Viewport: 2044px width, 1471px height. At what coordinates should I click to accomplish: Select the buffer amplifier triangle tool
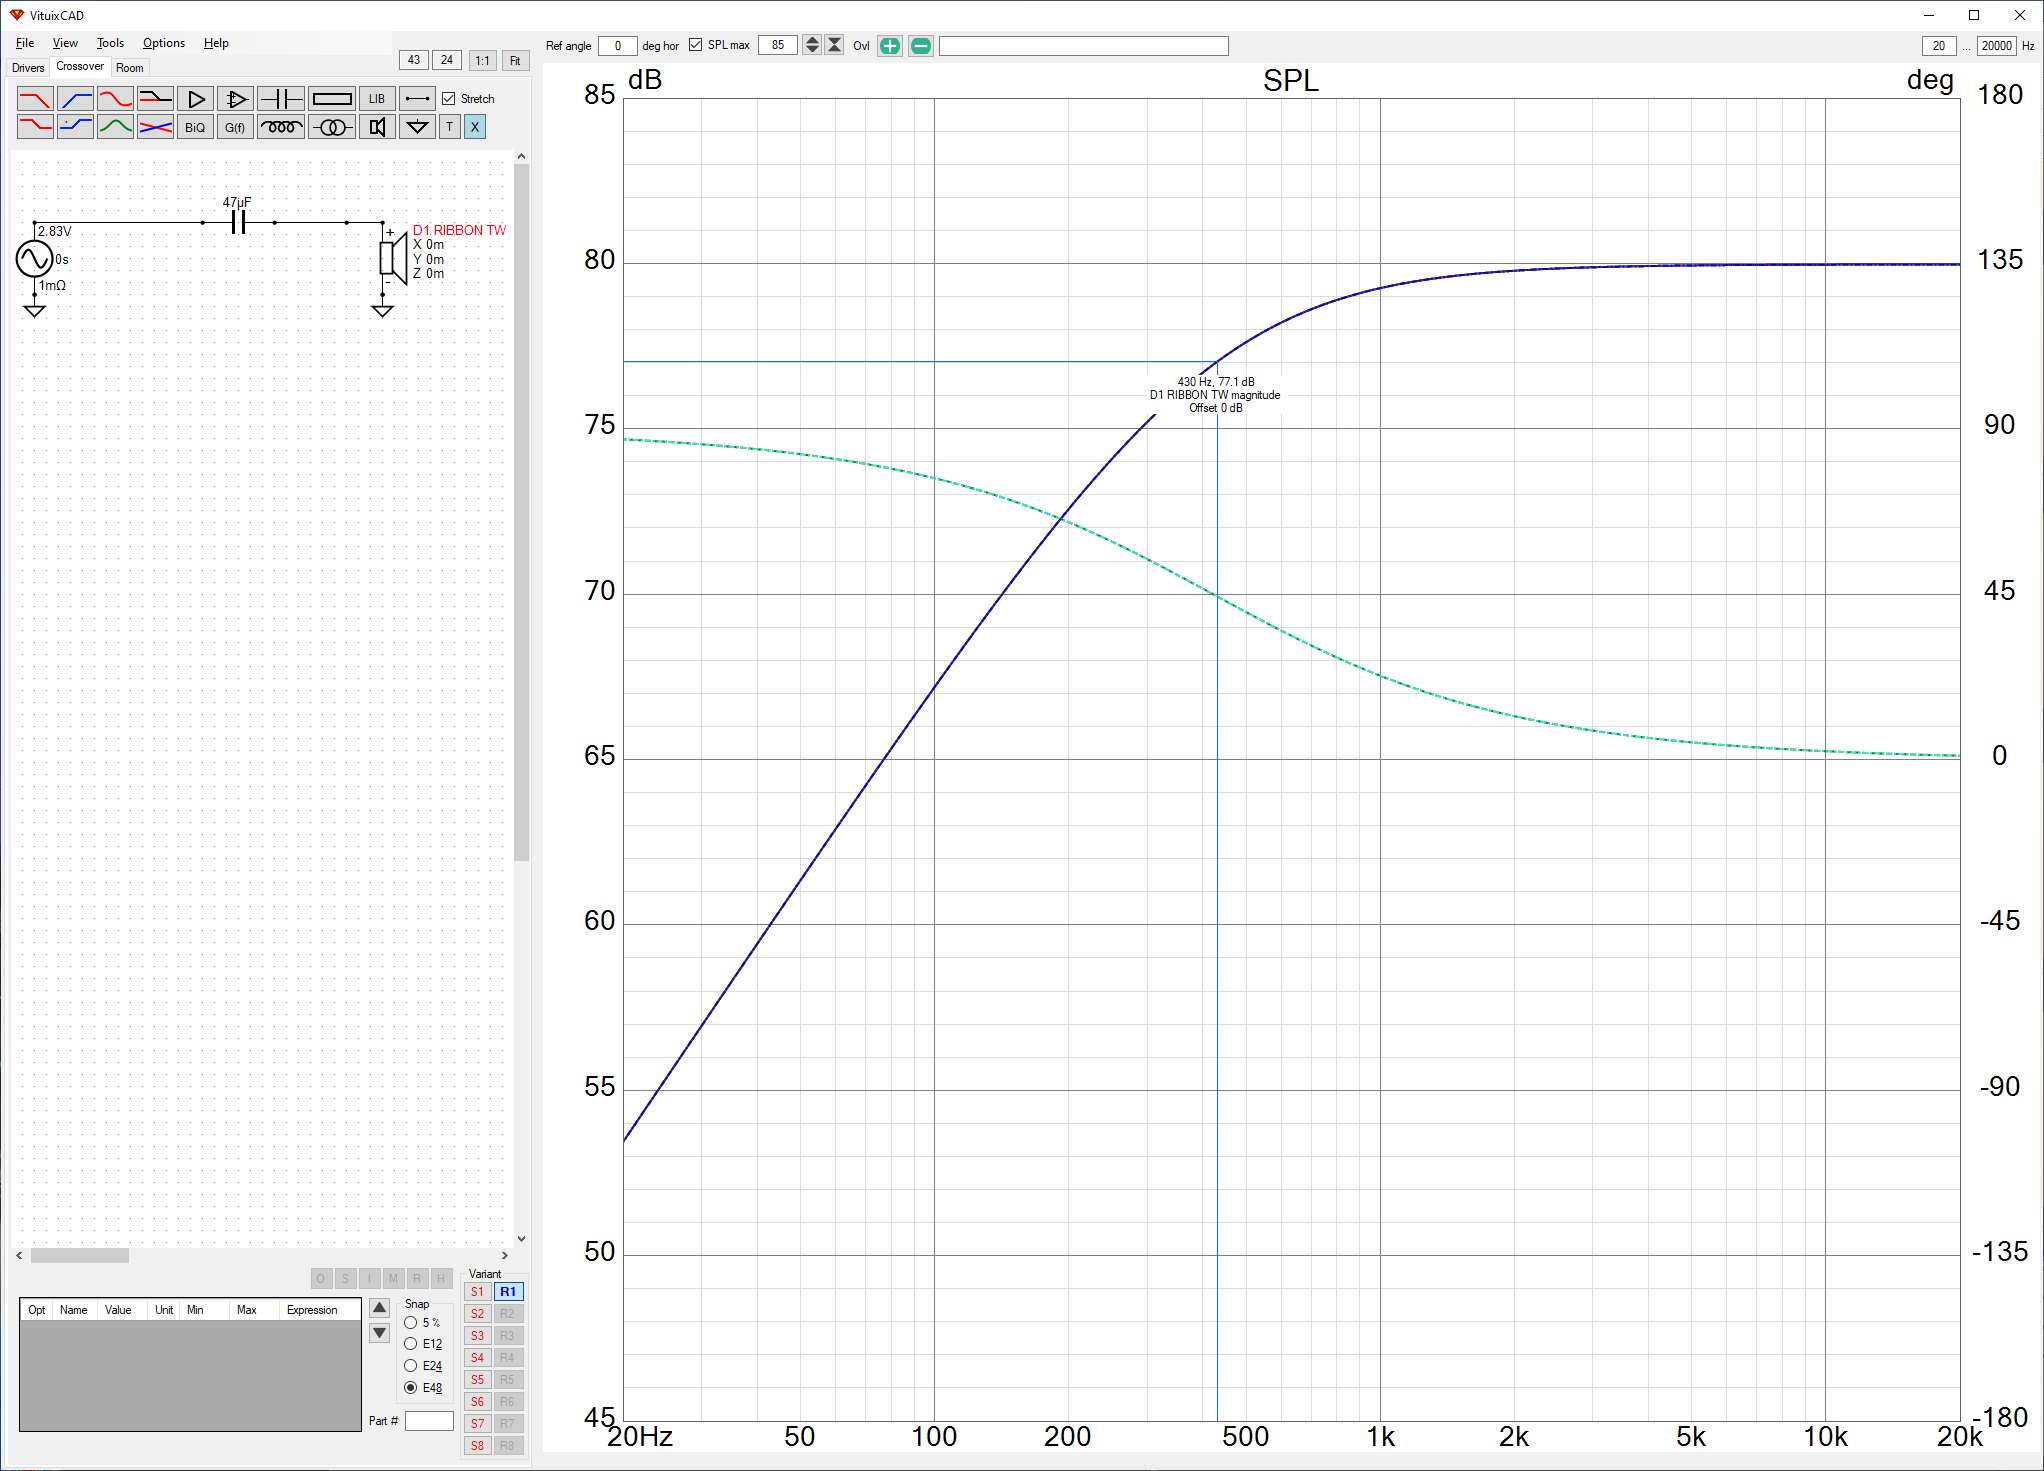196,99
